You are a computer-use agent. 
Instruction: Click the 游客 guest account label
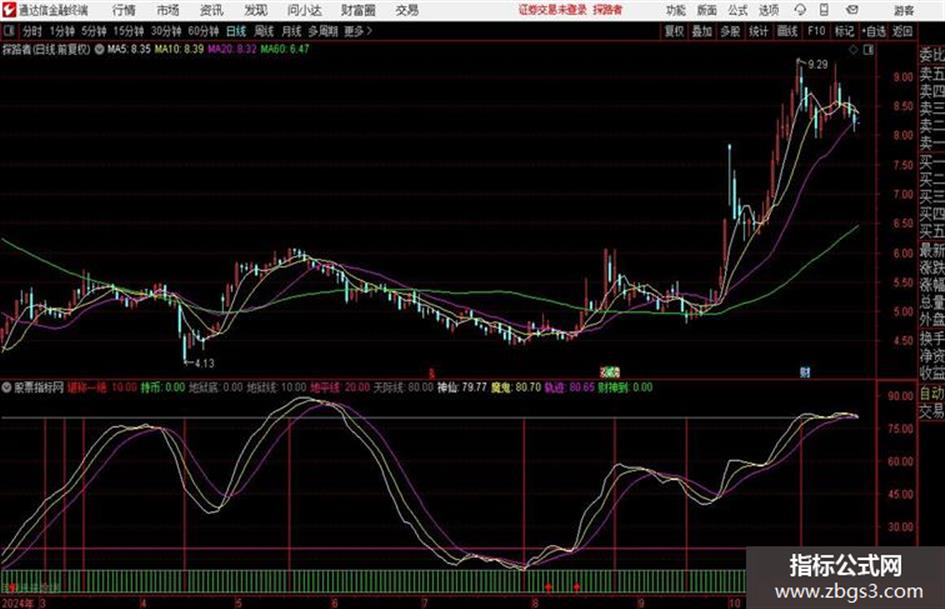904,10
